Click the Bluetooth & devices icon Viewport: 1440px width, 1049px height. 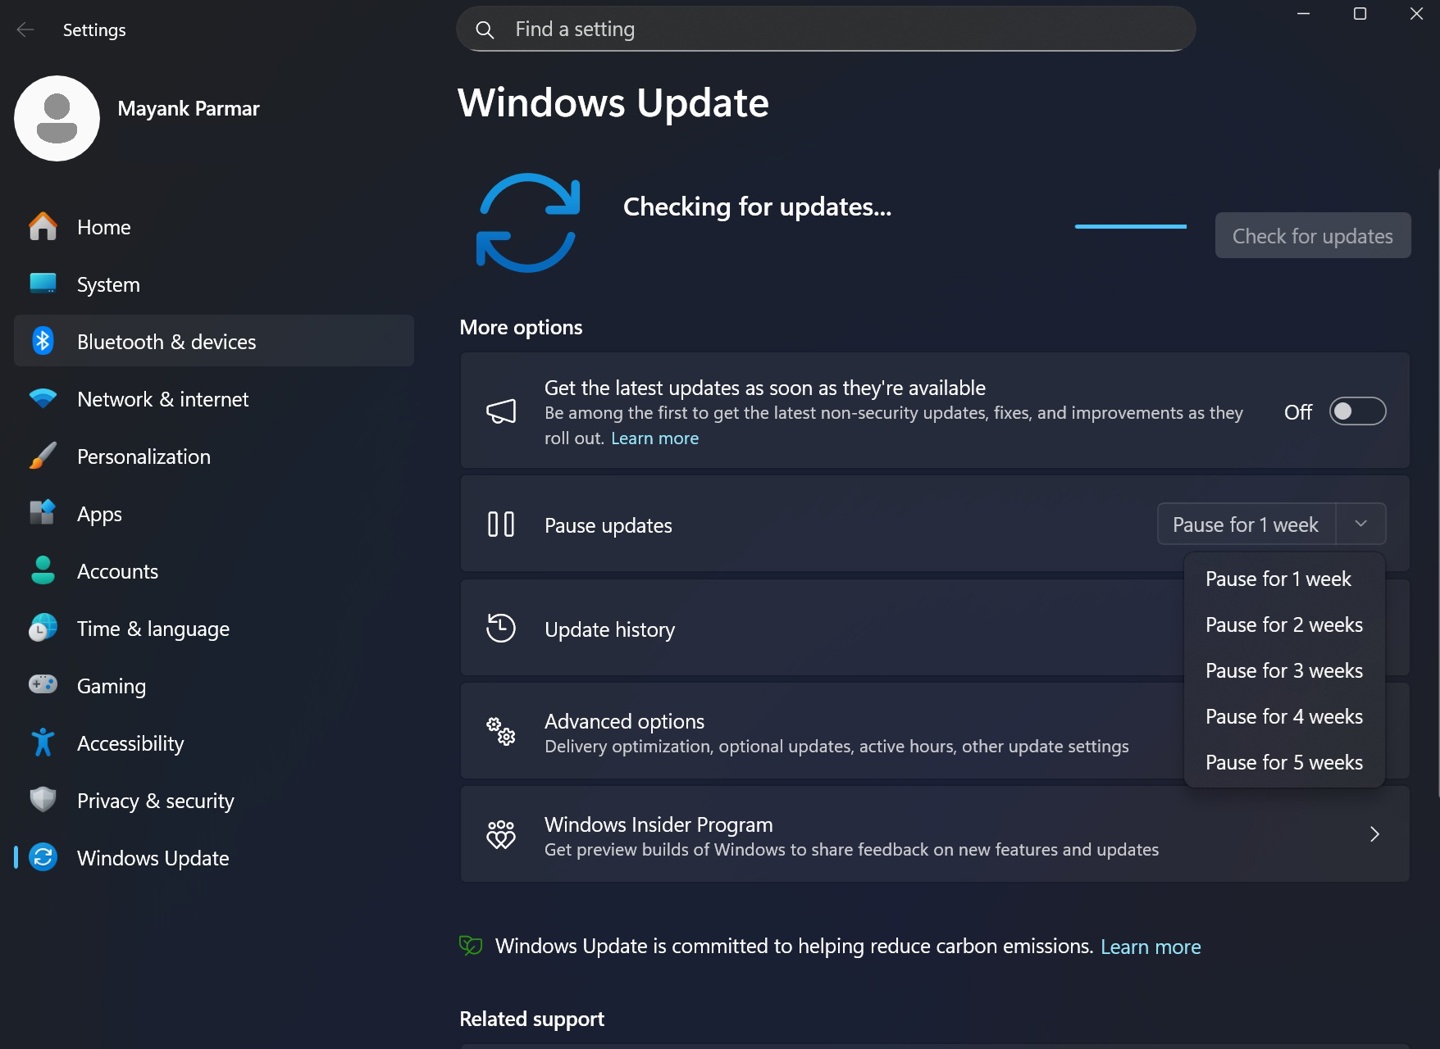click(x=43, y=341)
